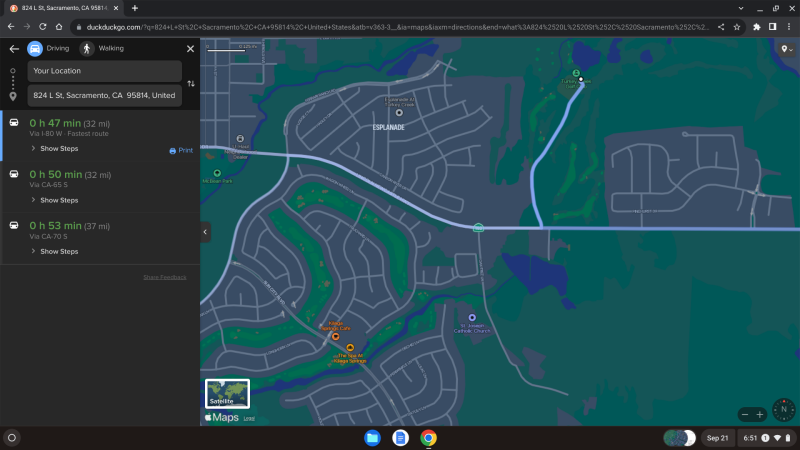
Task: Open the Legal link on map
Action: [x=249, y=418]
